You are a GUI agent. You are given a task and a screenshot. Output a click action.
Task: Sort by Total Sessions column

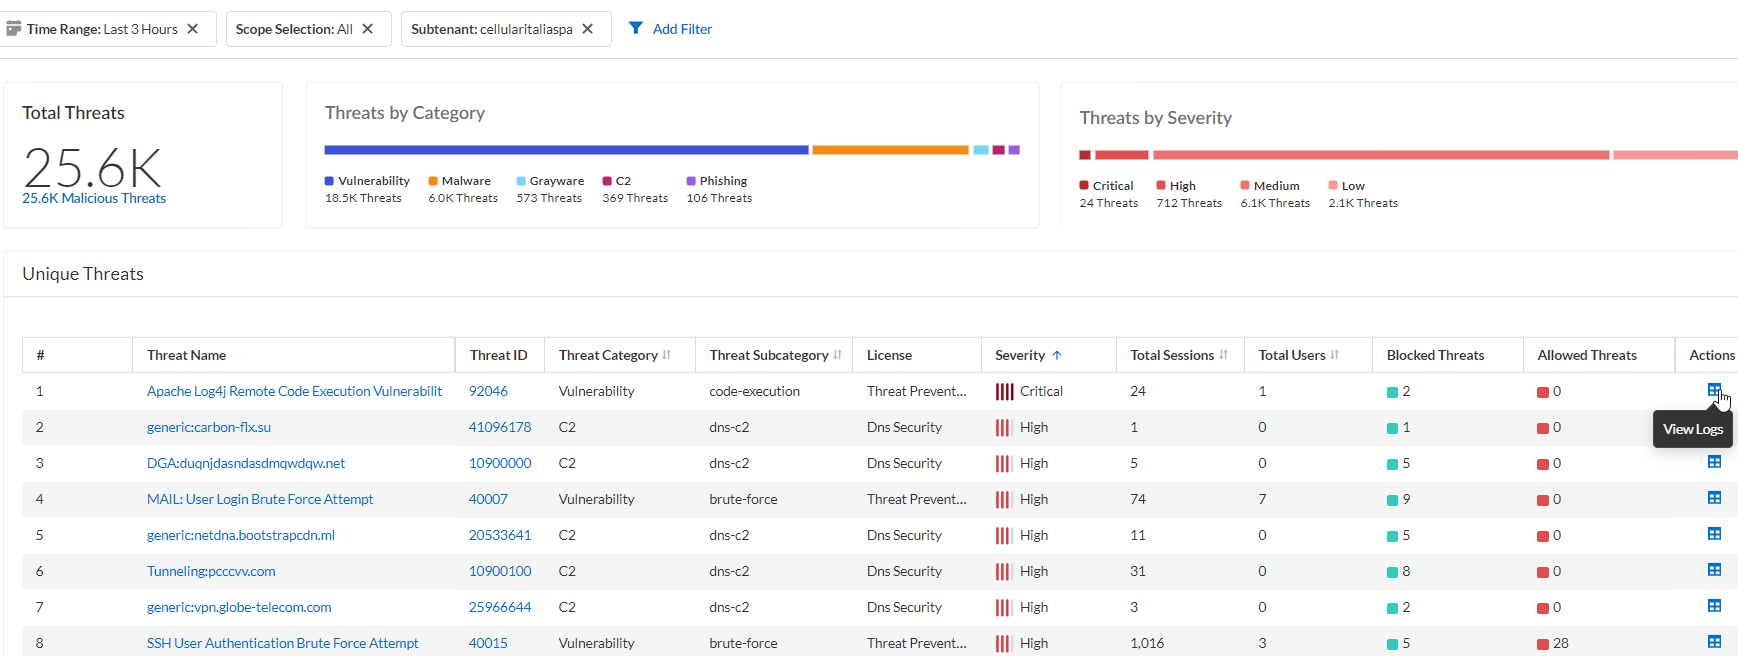pos(1223,355)
